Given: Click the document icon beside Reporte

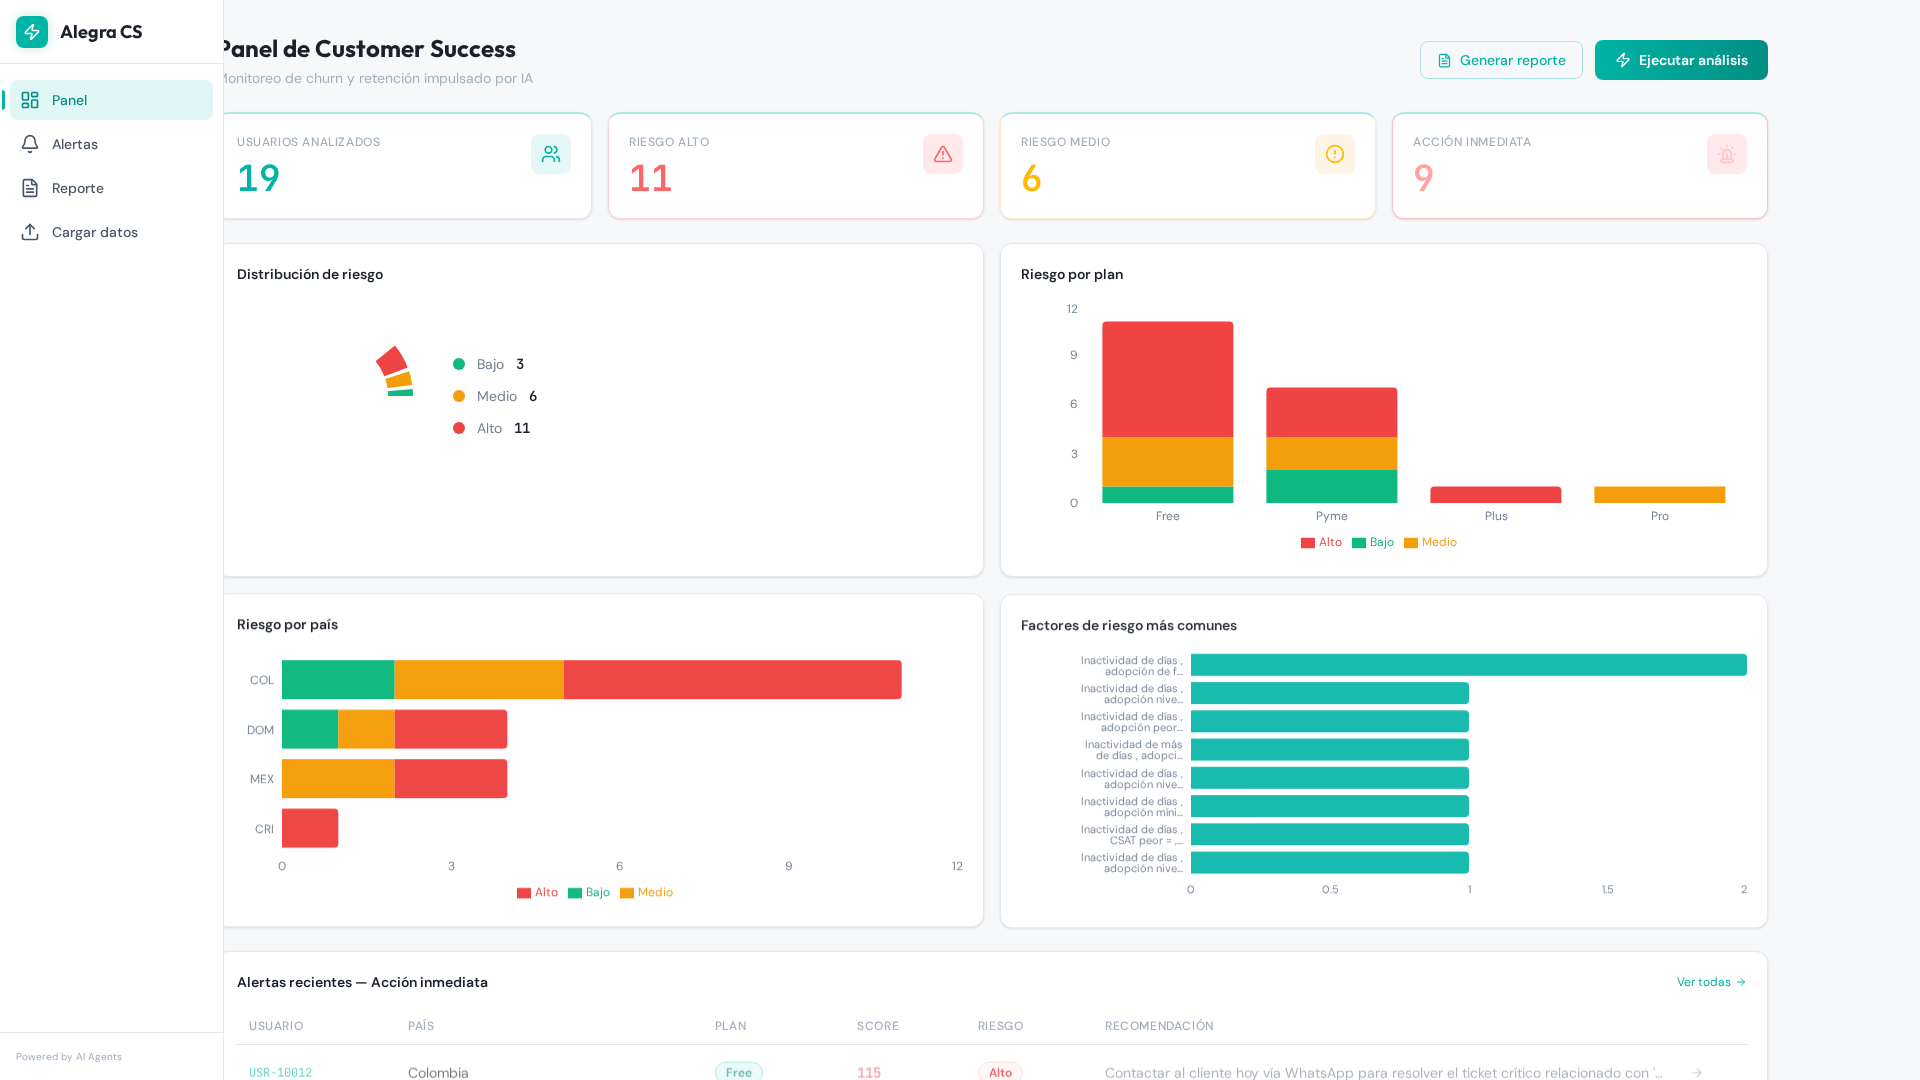Looking at the screenshot, I should point(30,188).
